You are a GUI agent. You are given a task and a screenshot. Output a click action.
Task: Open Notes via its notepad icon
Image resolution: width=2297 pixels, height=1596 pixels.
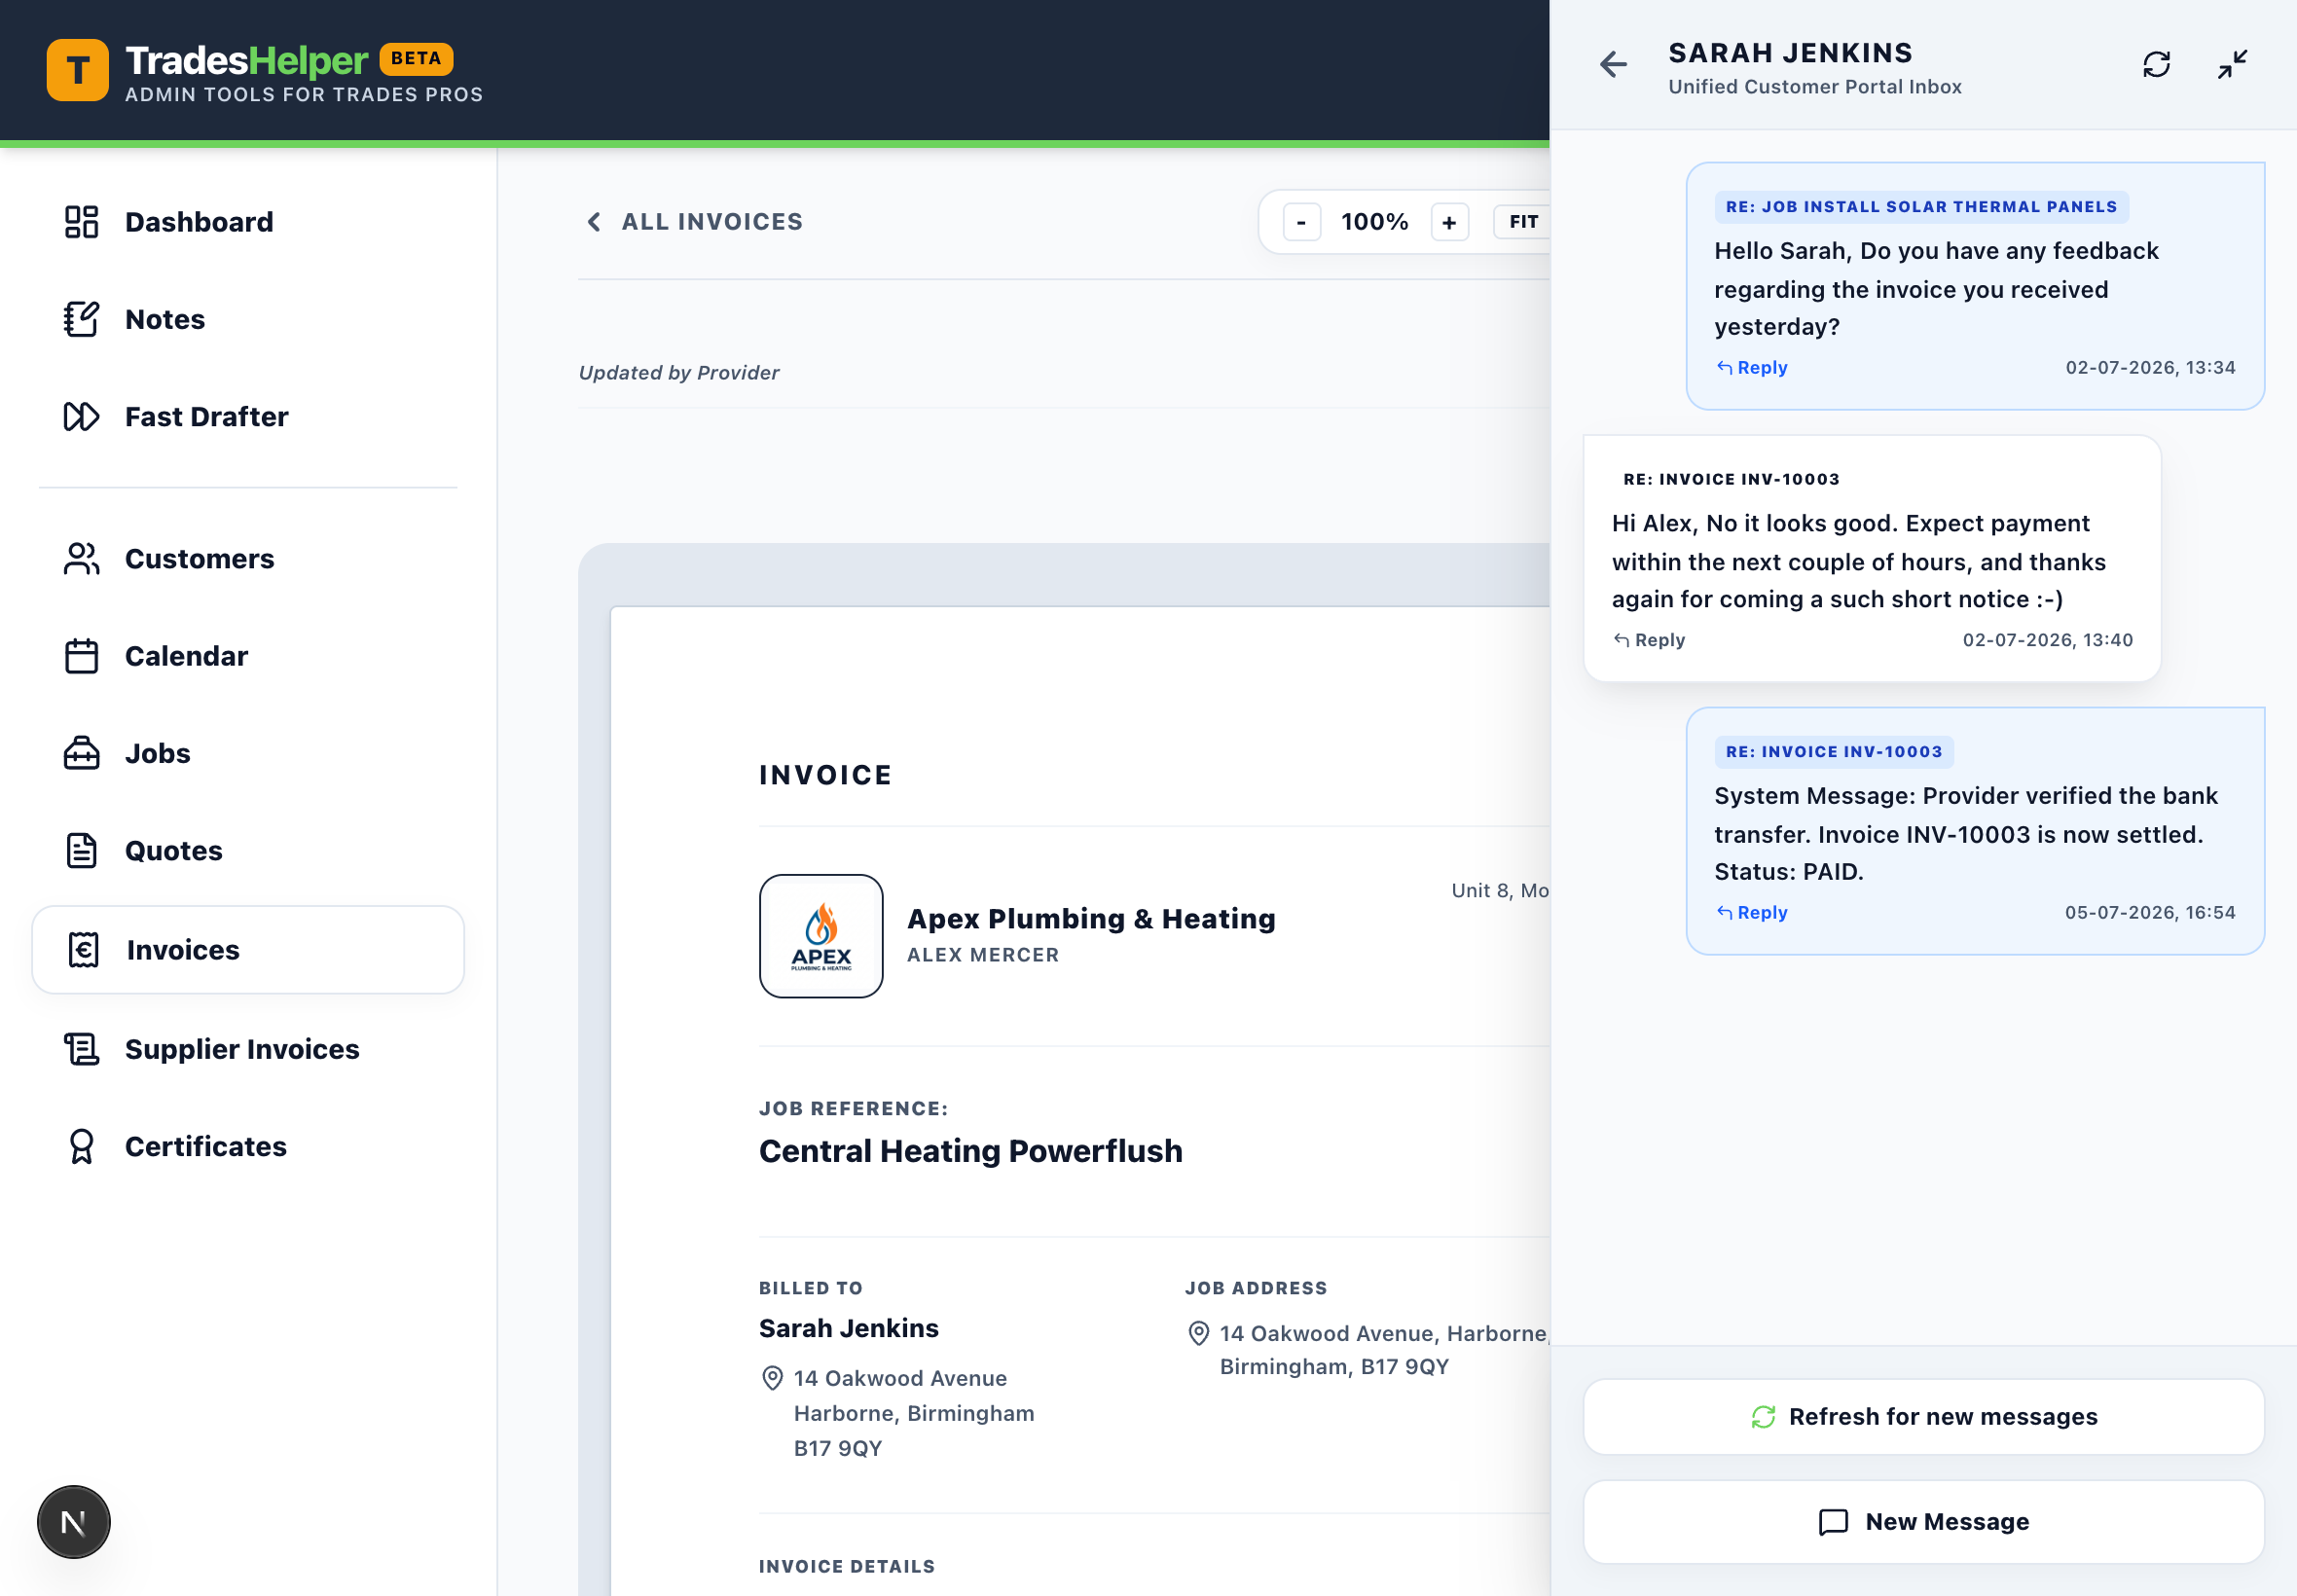[x=81, y=319]
